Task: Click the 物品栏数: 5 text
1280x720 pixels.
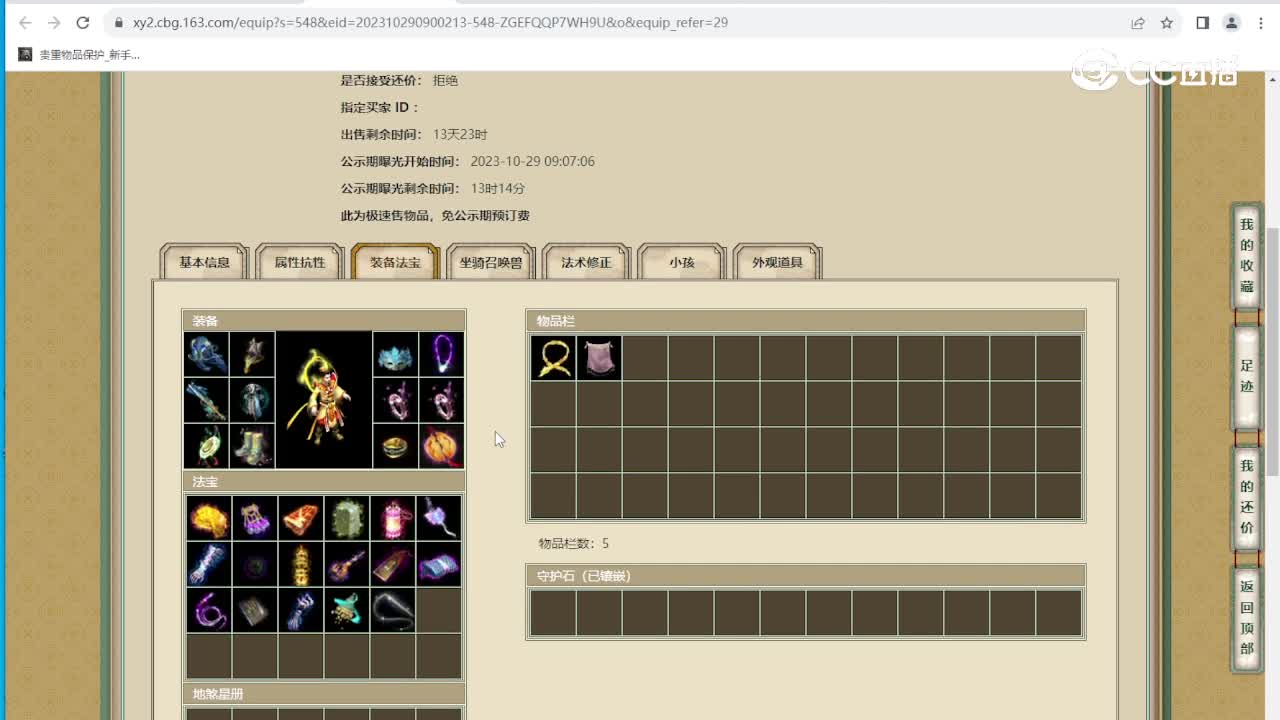Action: pyautogui.click(x=574, y=543)
